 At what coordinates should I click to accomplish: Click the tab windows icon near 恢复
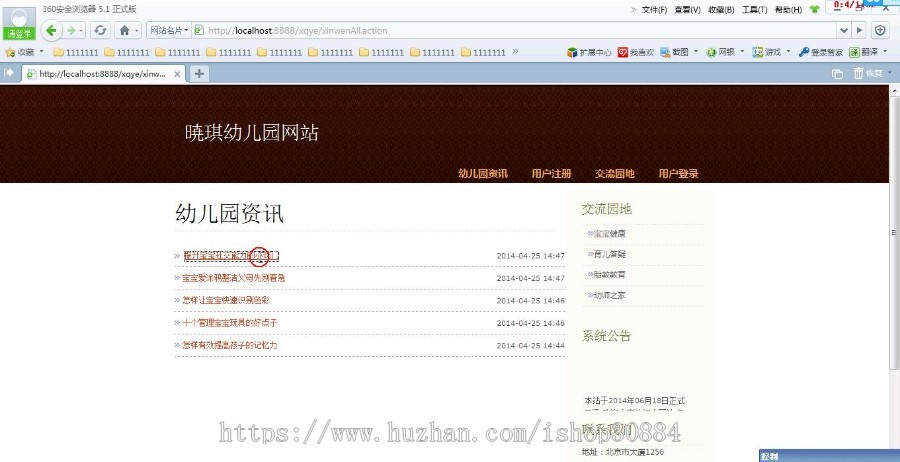[x=837, y=73]
